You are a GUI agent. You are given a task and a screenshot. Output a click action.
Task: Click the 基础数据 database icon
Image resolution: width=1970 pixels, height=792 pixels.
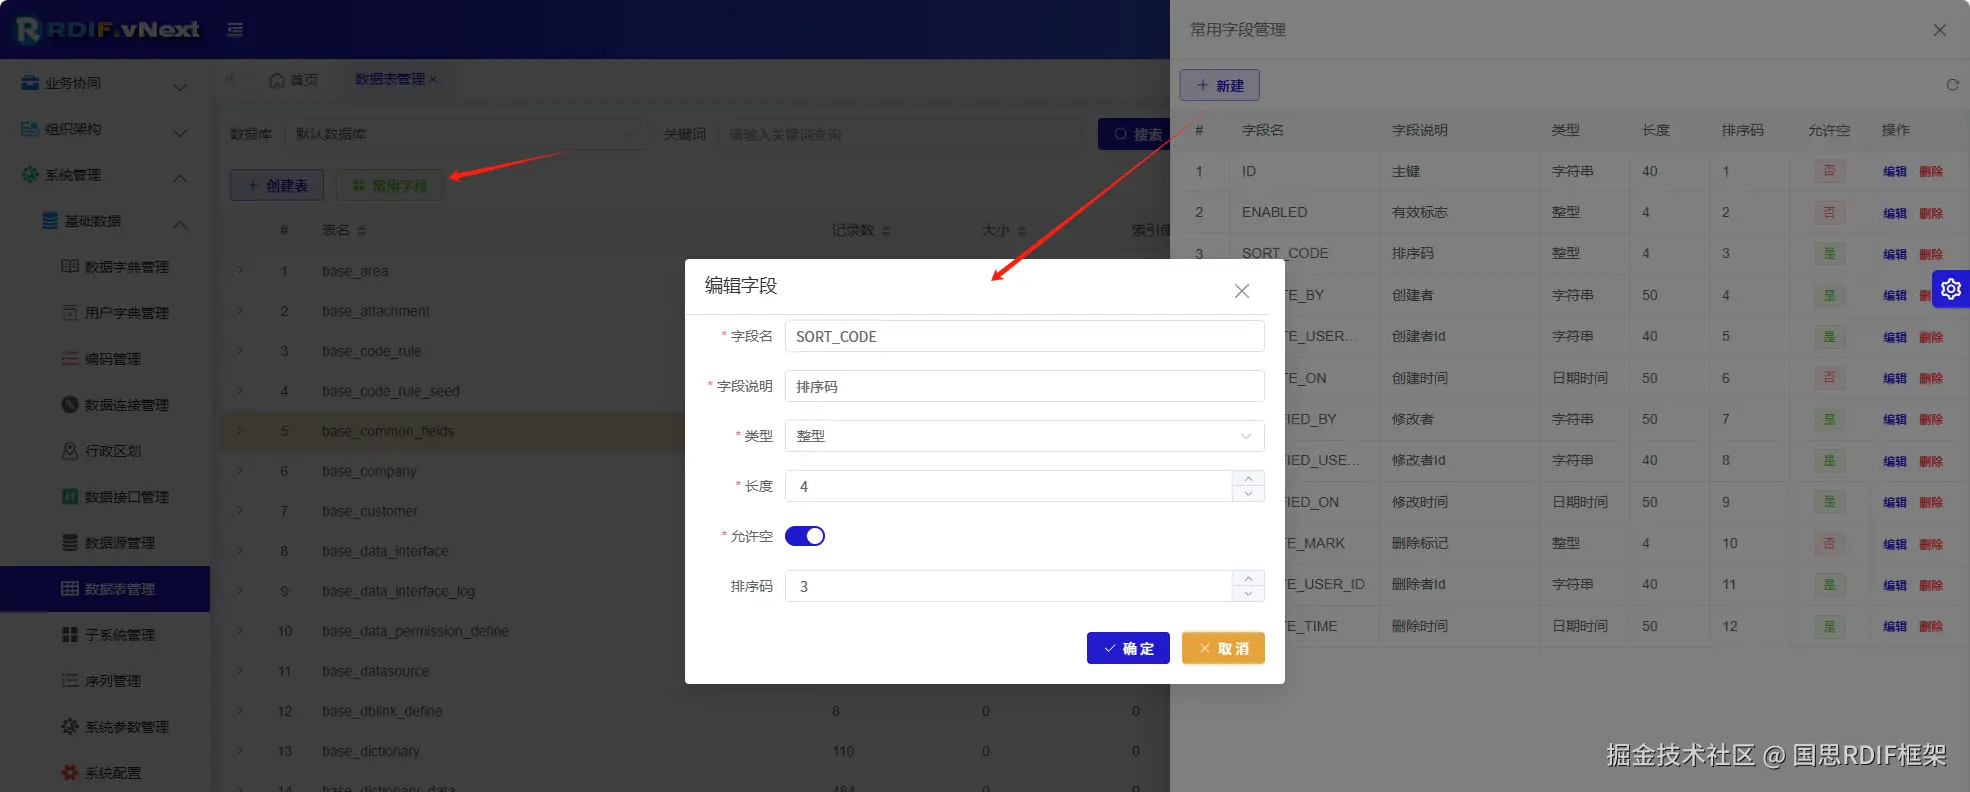[x=50, y=221]
